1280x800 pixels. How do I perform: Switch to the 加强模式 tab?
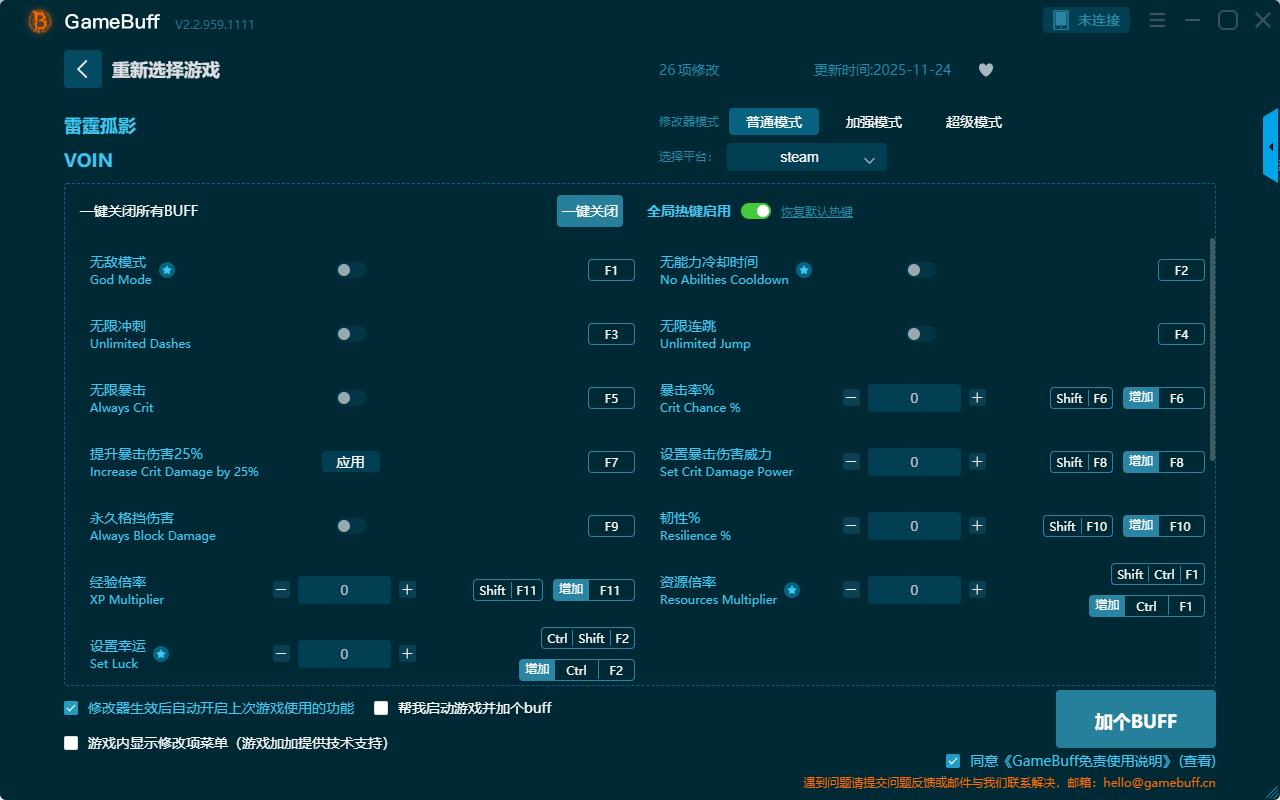tap(873, 122)
